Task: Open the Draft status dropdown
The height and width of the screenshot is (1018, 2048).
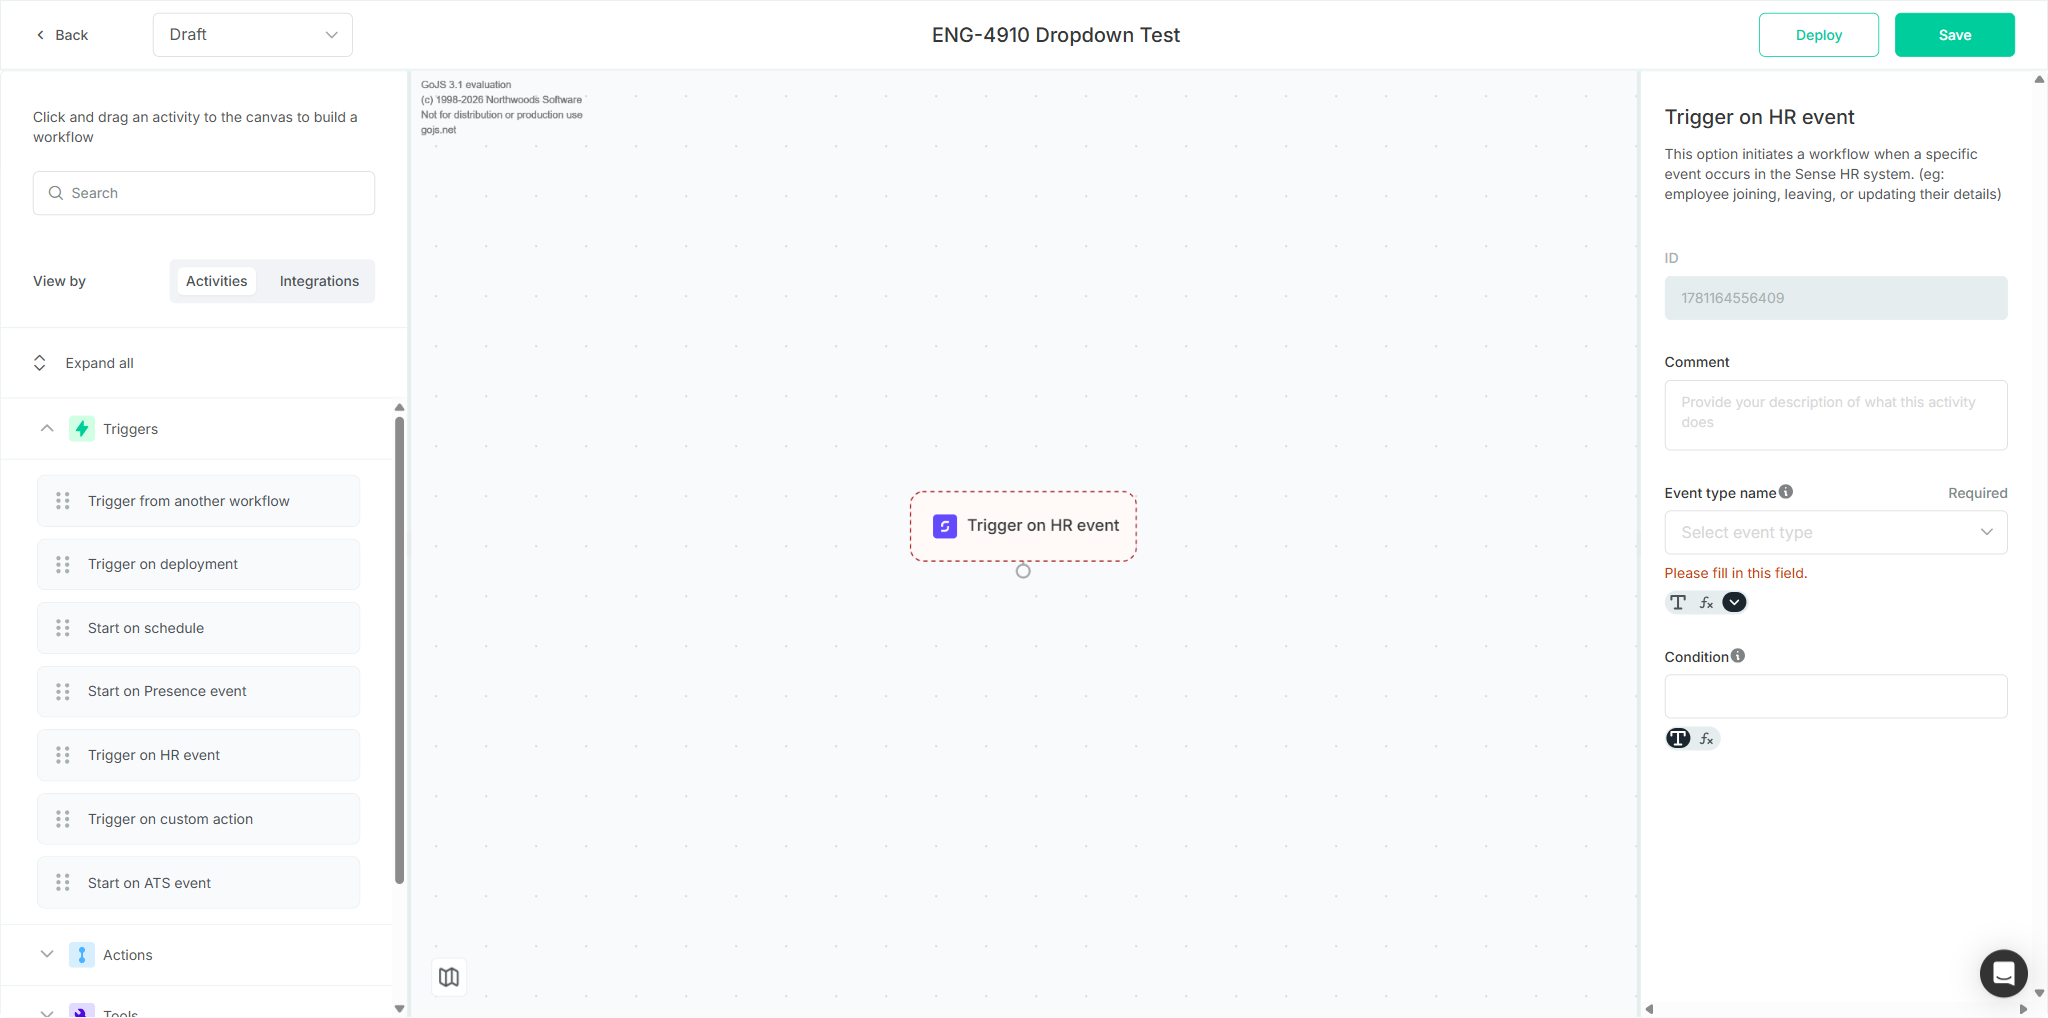Action: (x=253, y=35)
